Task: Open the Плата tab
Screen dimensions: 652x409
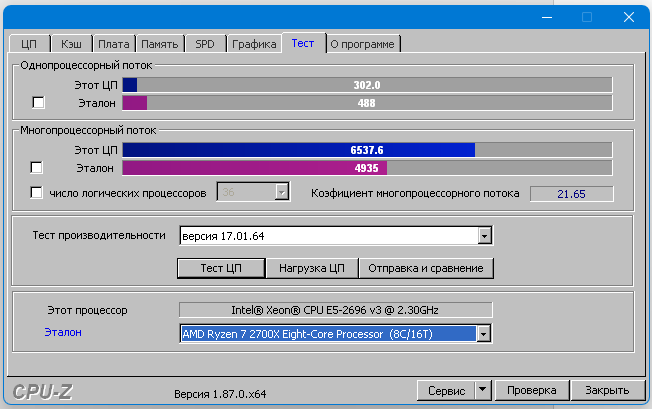Action: (114, 44)
